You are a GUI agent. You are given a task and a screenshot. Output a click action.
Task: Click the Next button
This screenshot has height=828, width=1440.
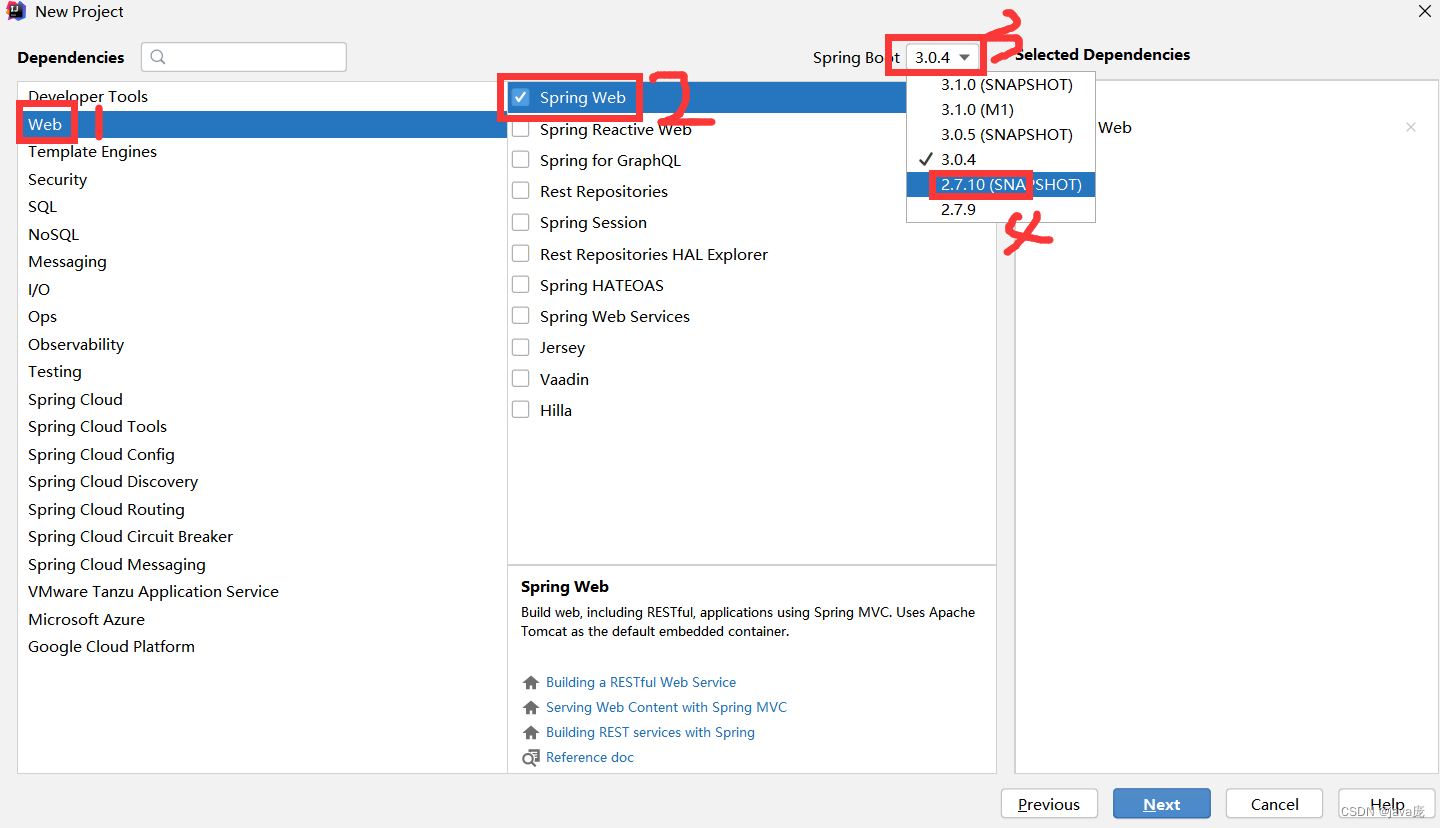(x=1162, y=804)
